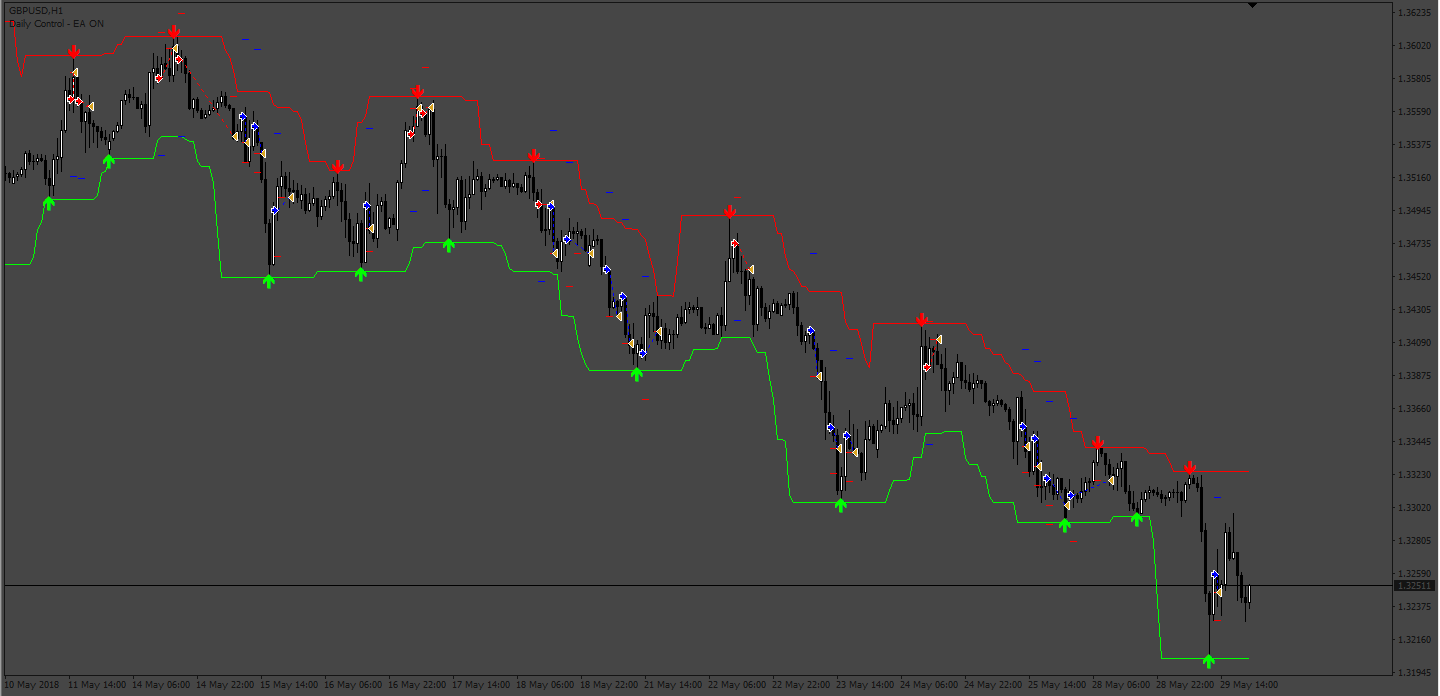Click the '29 May 14:00' time label
This screenshot has height=696, width=1440.
coord(1250,686)
